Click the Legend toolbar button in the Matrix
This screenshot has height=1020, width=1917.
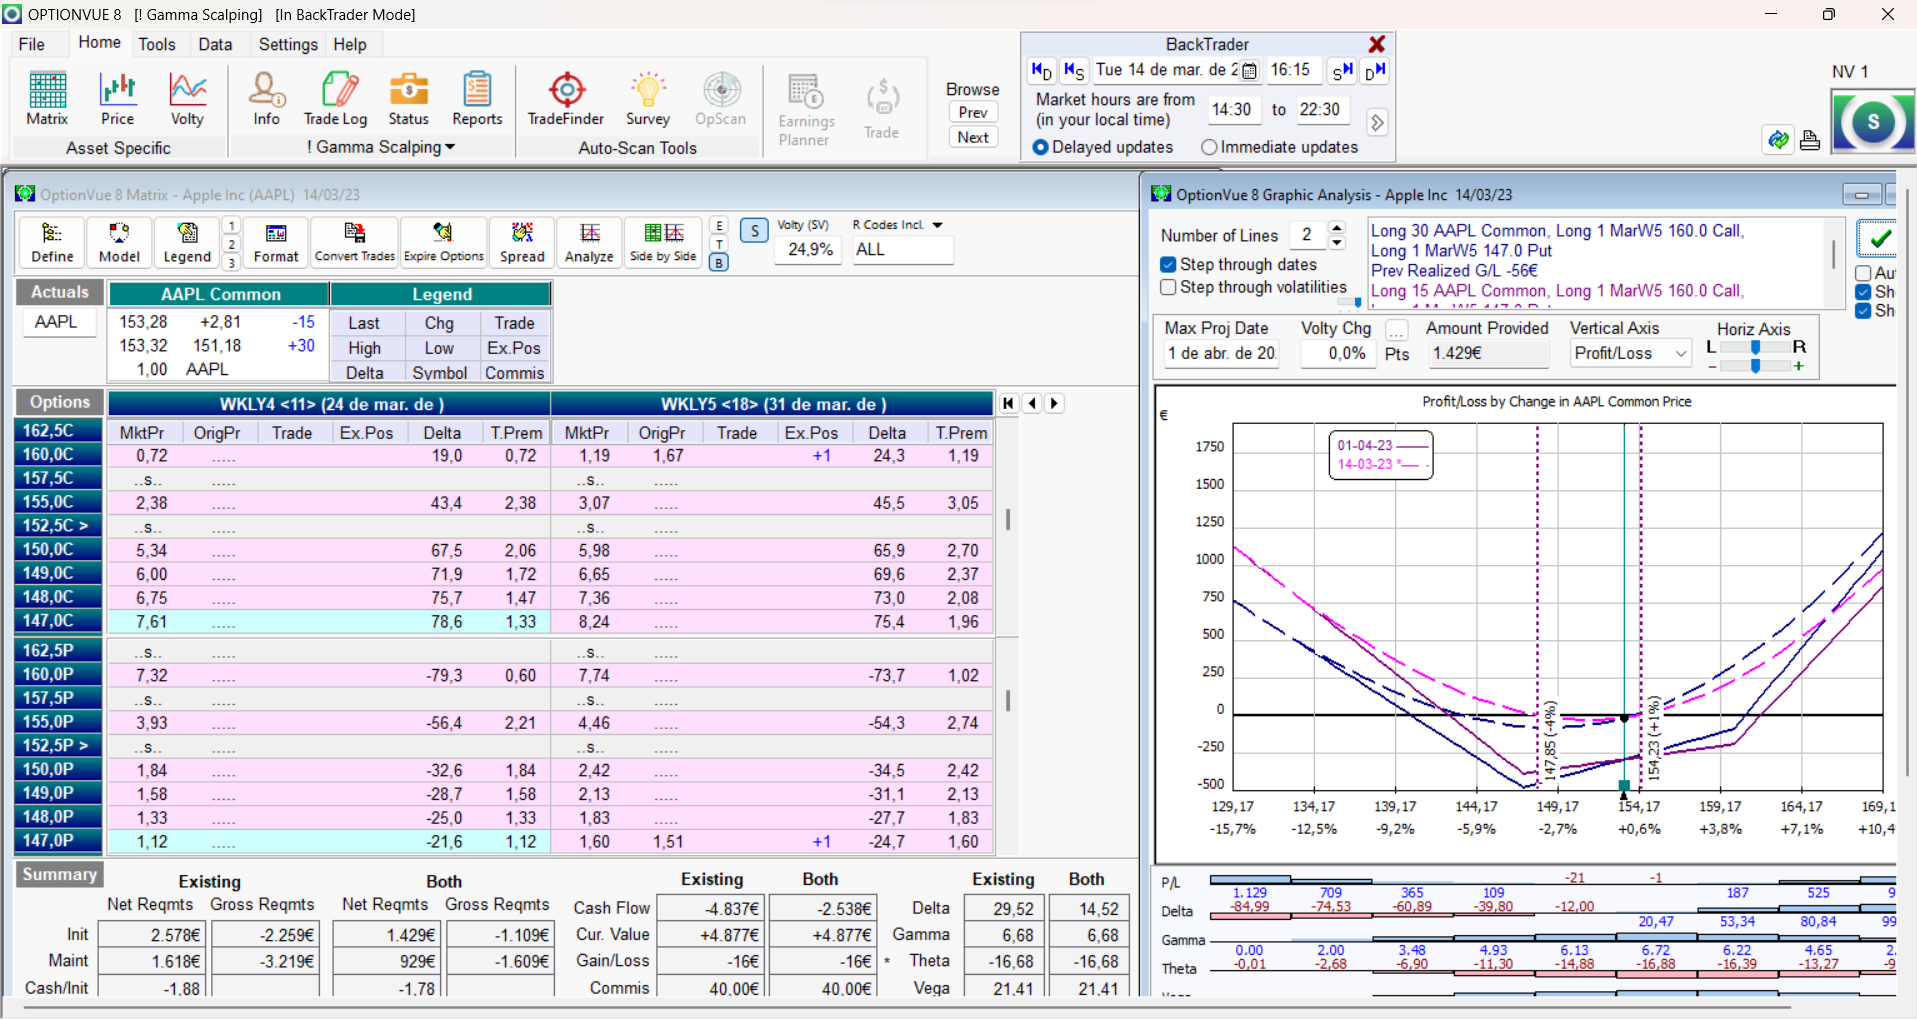(187, 243)
